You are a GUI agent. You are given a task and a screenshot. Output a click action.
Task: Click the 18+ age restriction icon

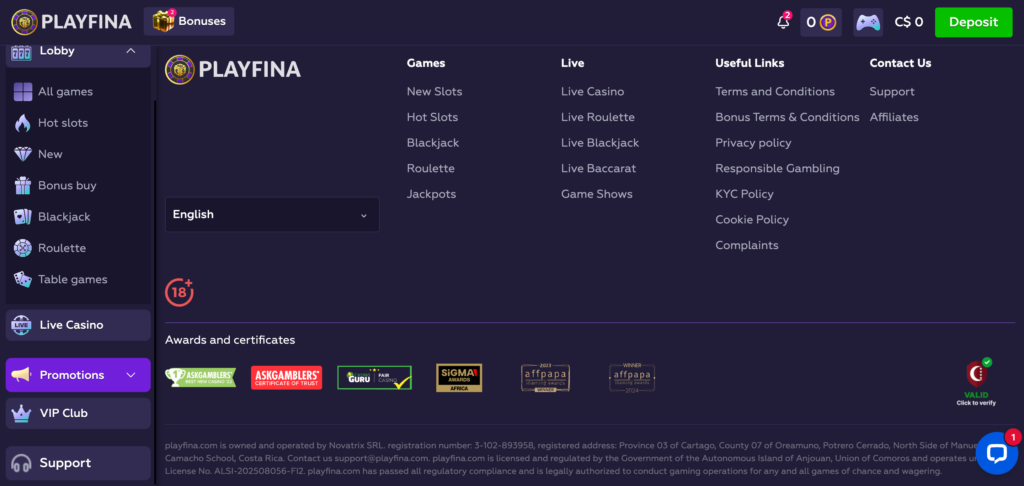179,292
